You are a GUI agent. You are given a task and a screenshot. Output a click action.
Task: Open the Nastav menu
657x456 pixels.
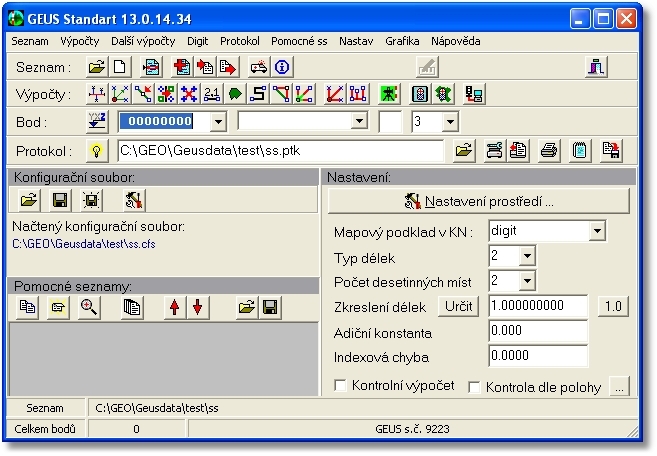pyautogui.click(x=356, y=41)
